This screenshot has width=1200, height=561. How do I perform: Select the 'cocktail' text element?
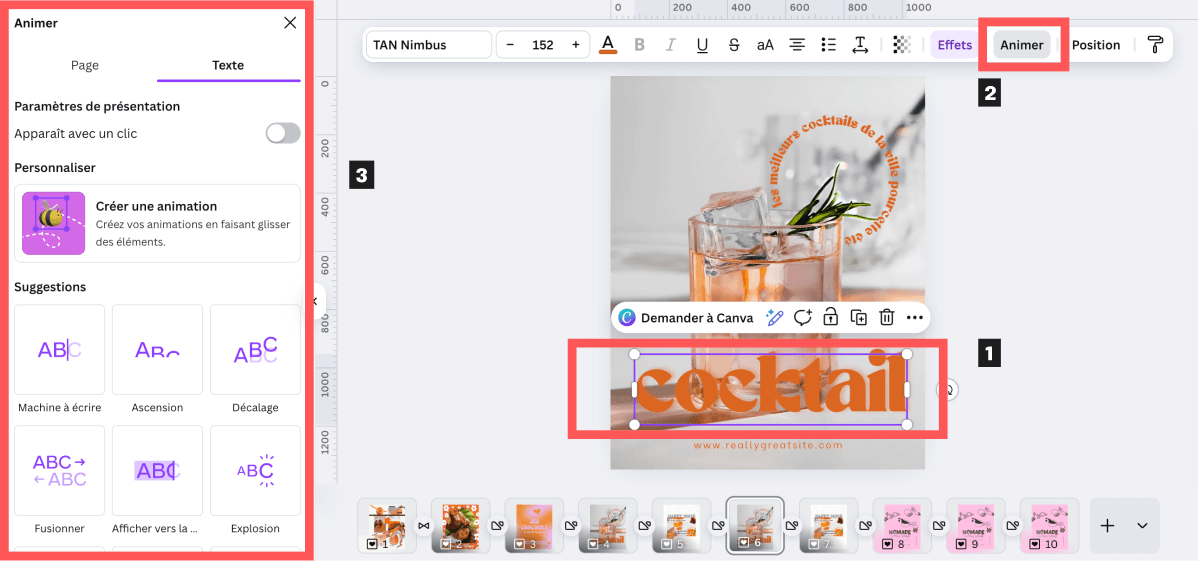click(x=770, y=389)
